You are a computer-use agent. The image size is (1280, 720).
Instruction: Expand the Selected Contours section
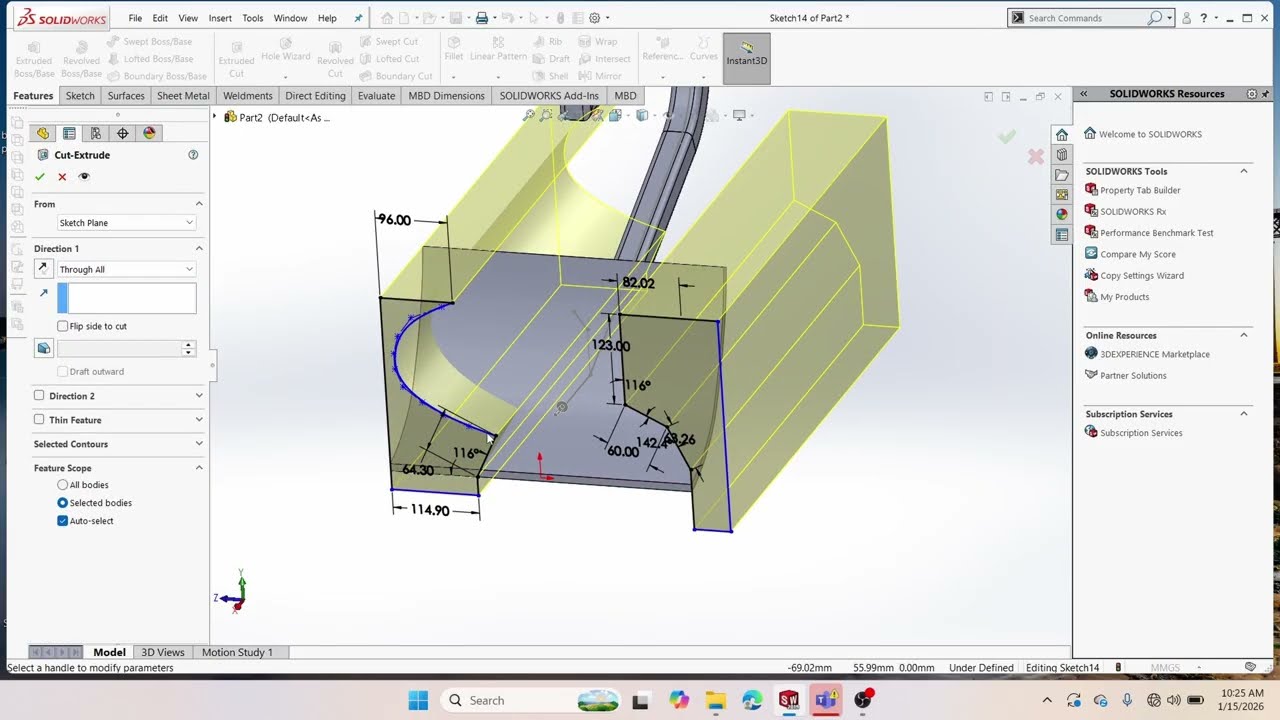click(199, 444)
